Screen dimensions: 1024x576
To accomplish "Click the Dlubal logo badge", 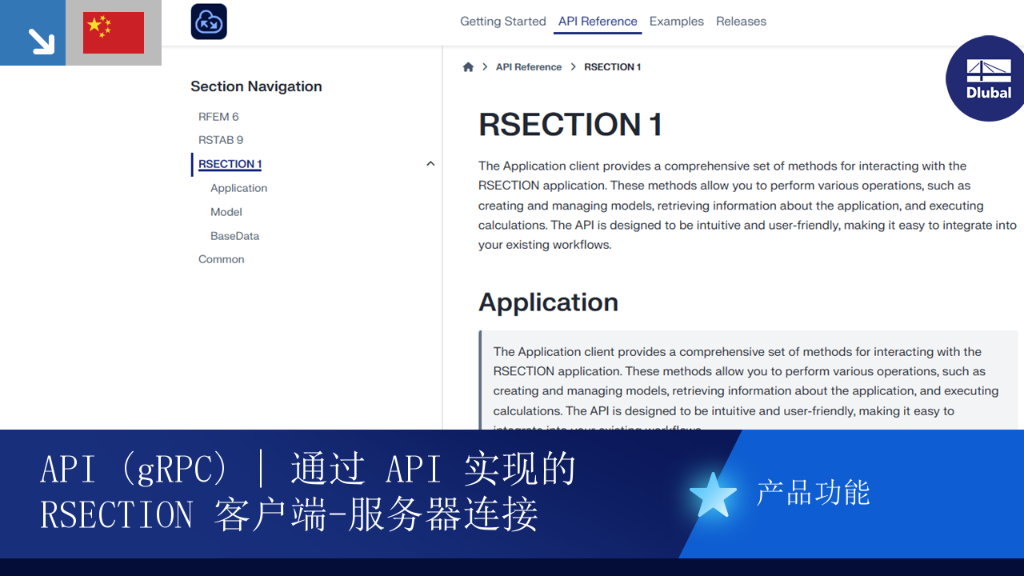I will tap(986, 78).
